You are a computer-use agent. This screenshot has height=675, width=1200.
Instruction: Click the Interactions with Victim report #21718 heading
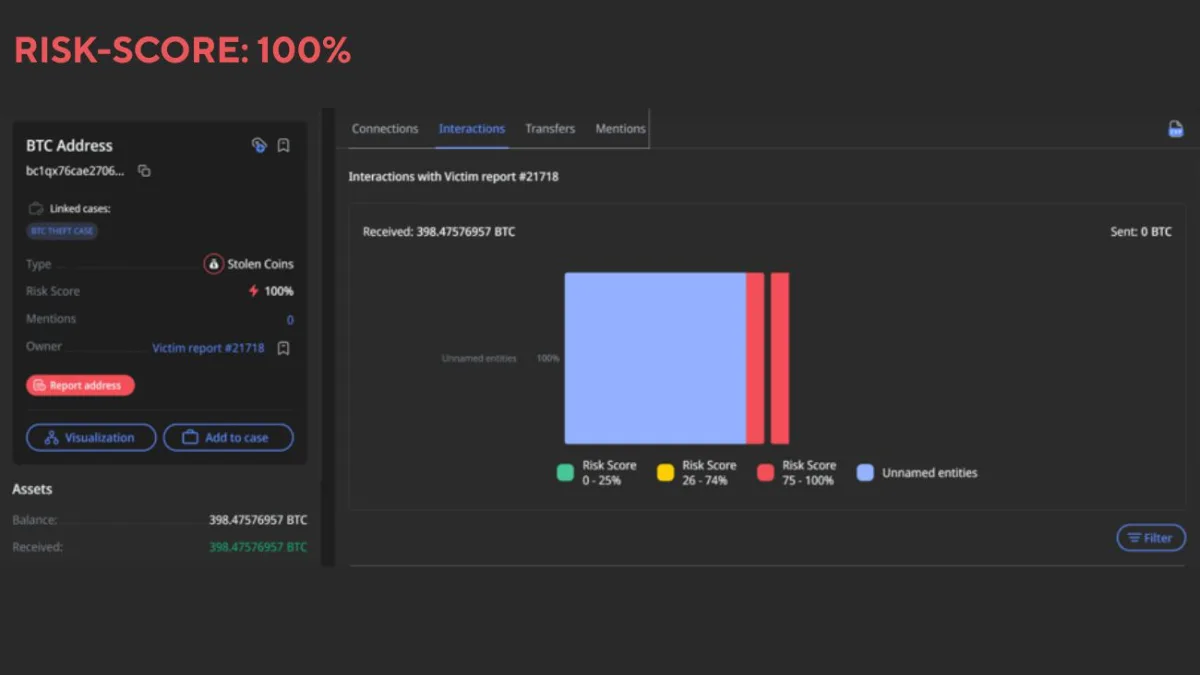pyautogui.click(x=453, y=177)
